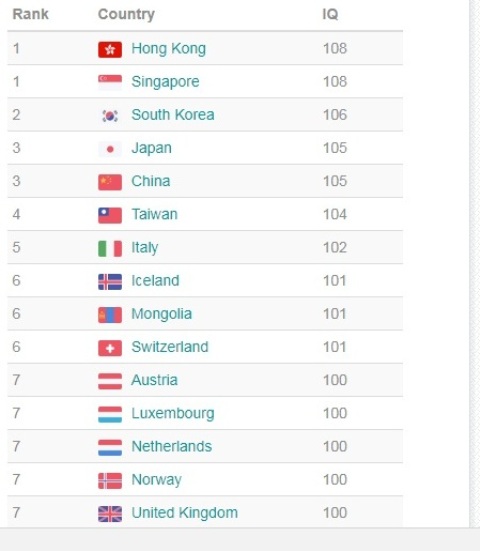Click the Mongolia flag icon

[110, 315]
